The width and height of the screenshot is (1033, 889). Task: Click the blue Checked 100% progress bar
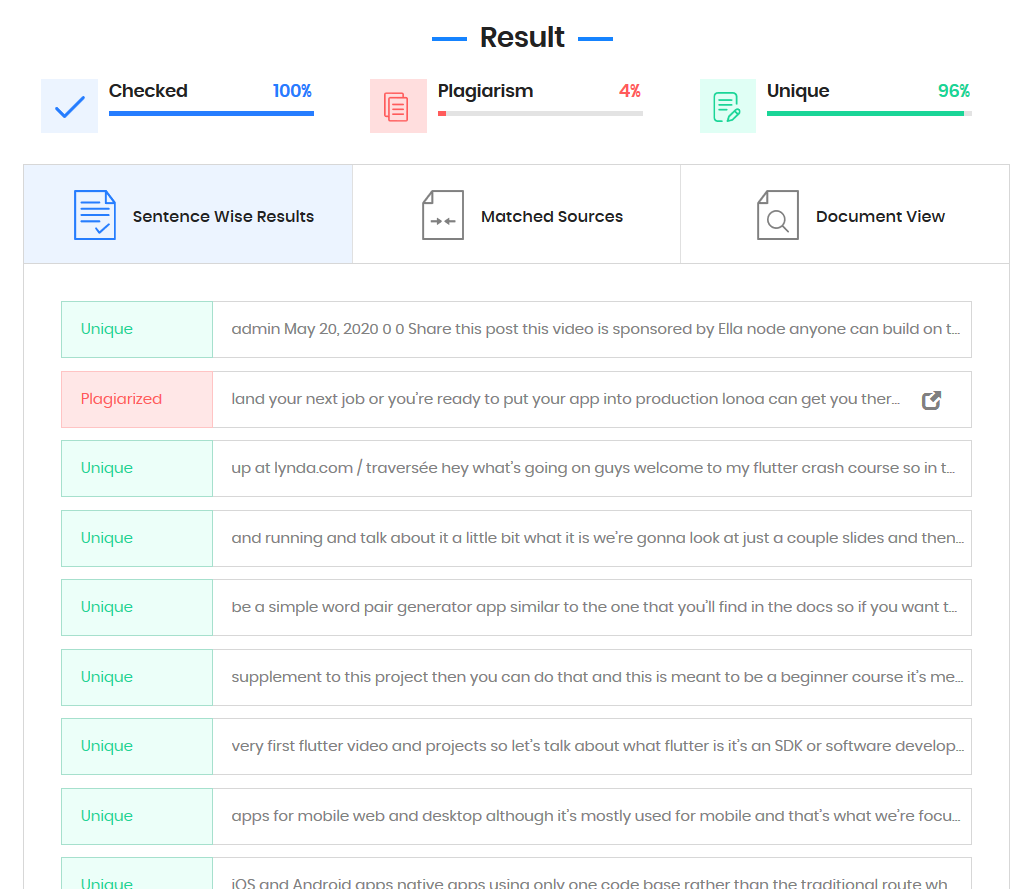(211, 113)
